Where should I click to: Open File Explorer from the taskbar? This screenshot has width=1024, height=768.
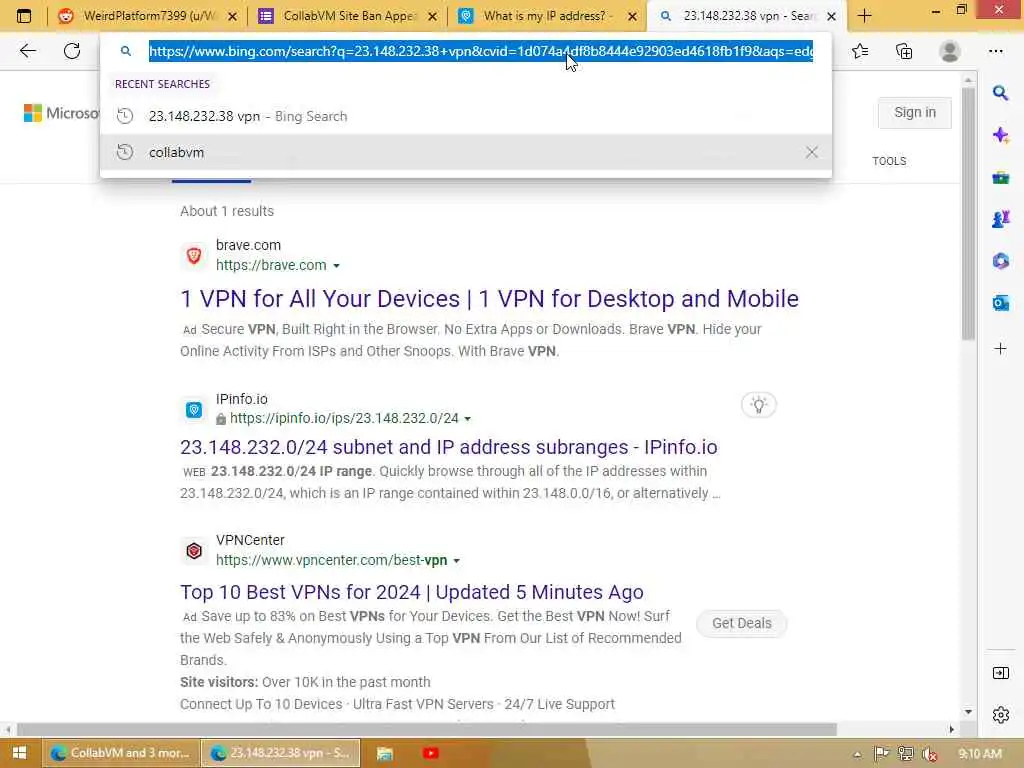pyautogui.click(x=385, y=753)
